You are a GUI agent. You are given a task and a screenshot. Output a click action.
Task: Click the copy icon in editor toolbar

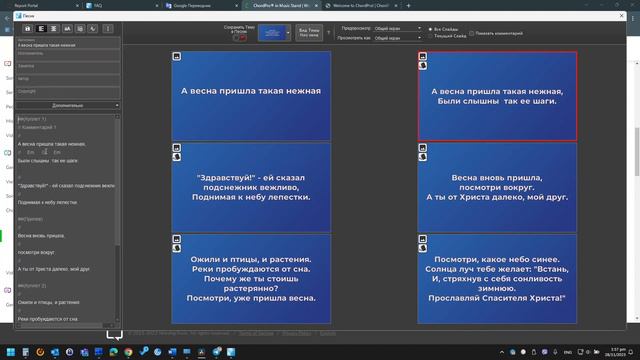[x=80, y=29]
